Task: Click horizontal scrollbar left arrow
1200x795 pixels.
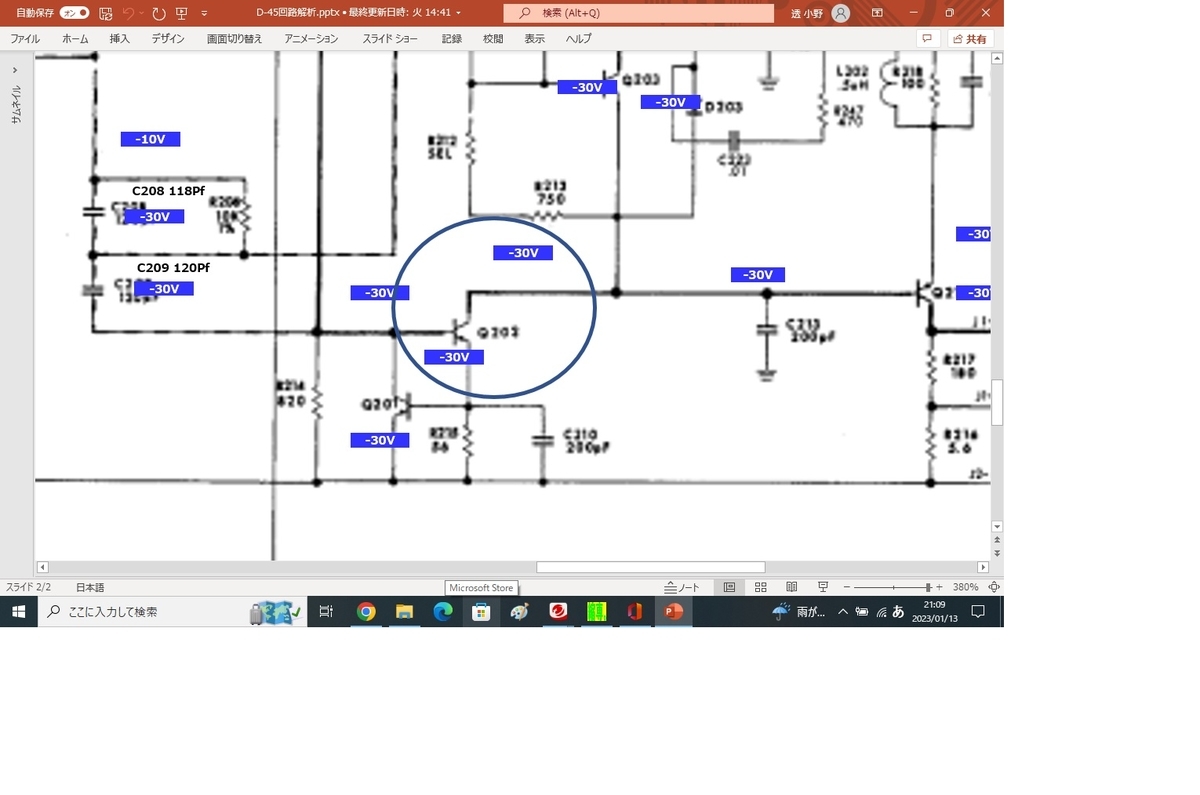Action: [x=42, y=567]
